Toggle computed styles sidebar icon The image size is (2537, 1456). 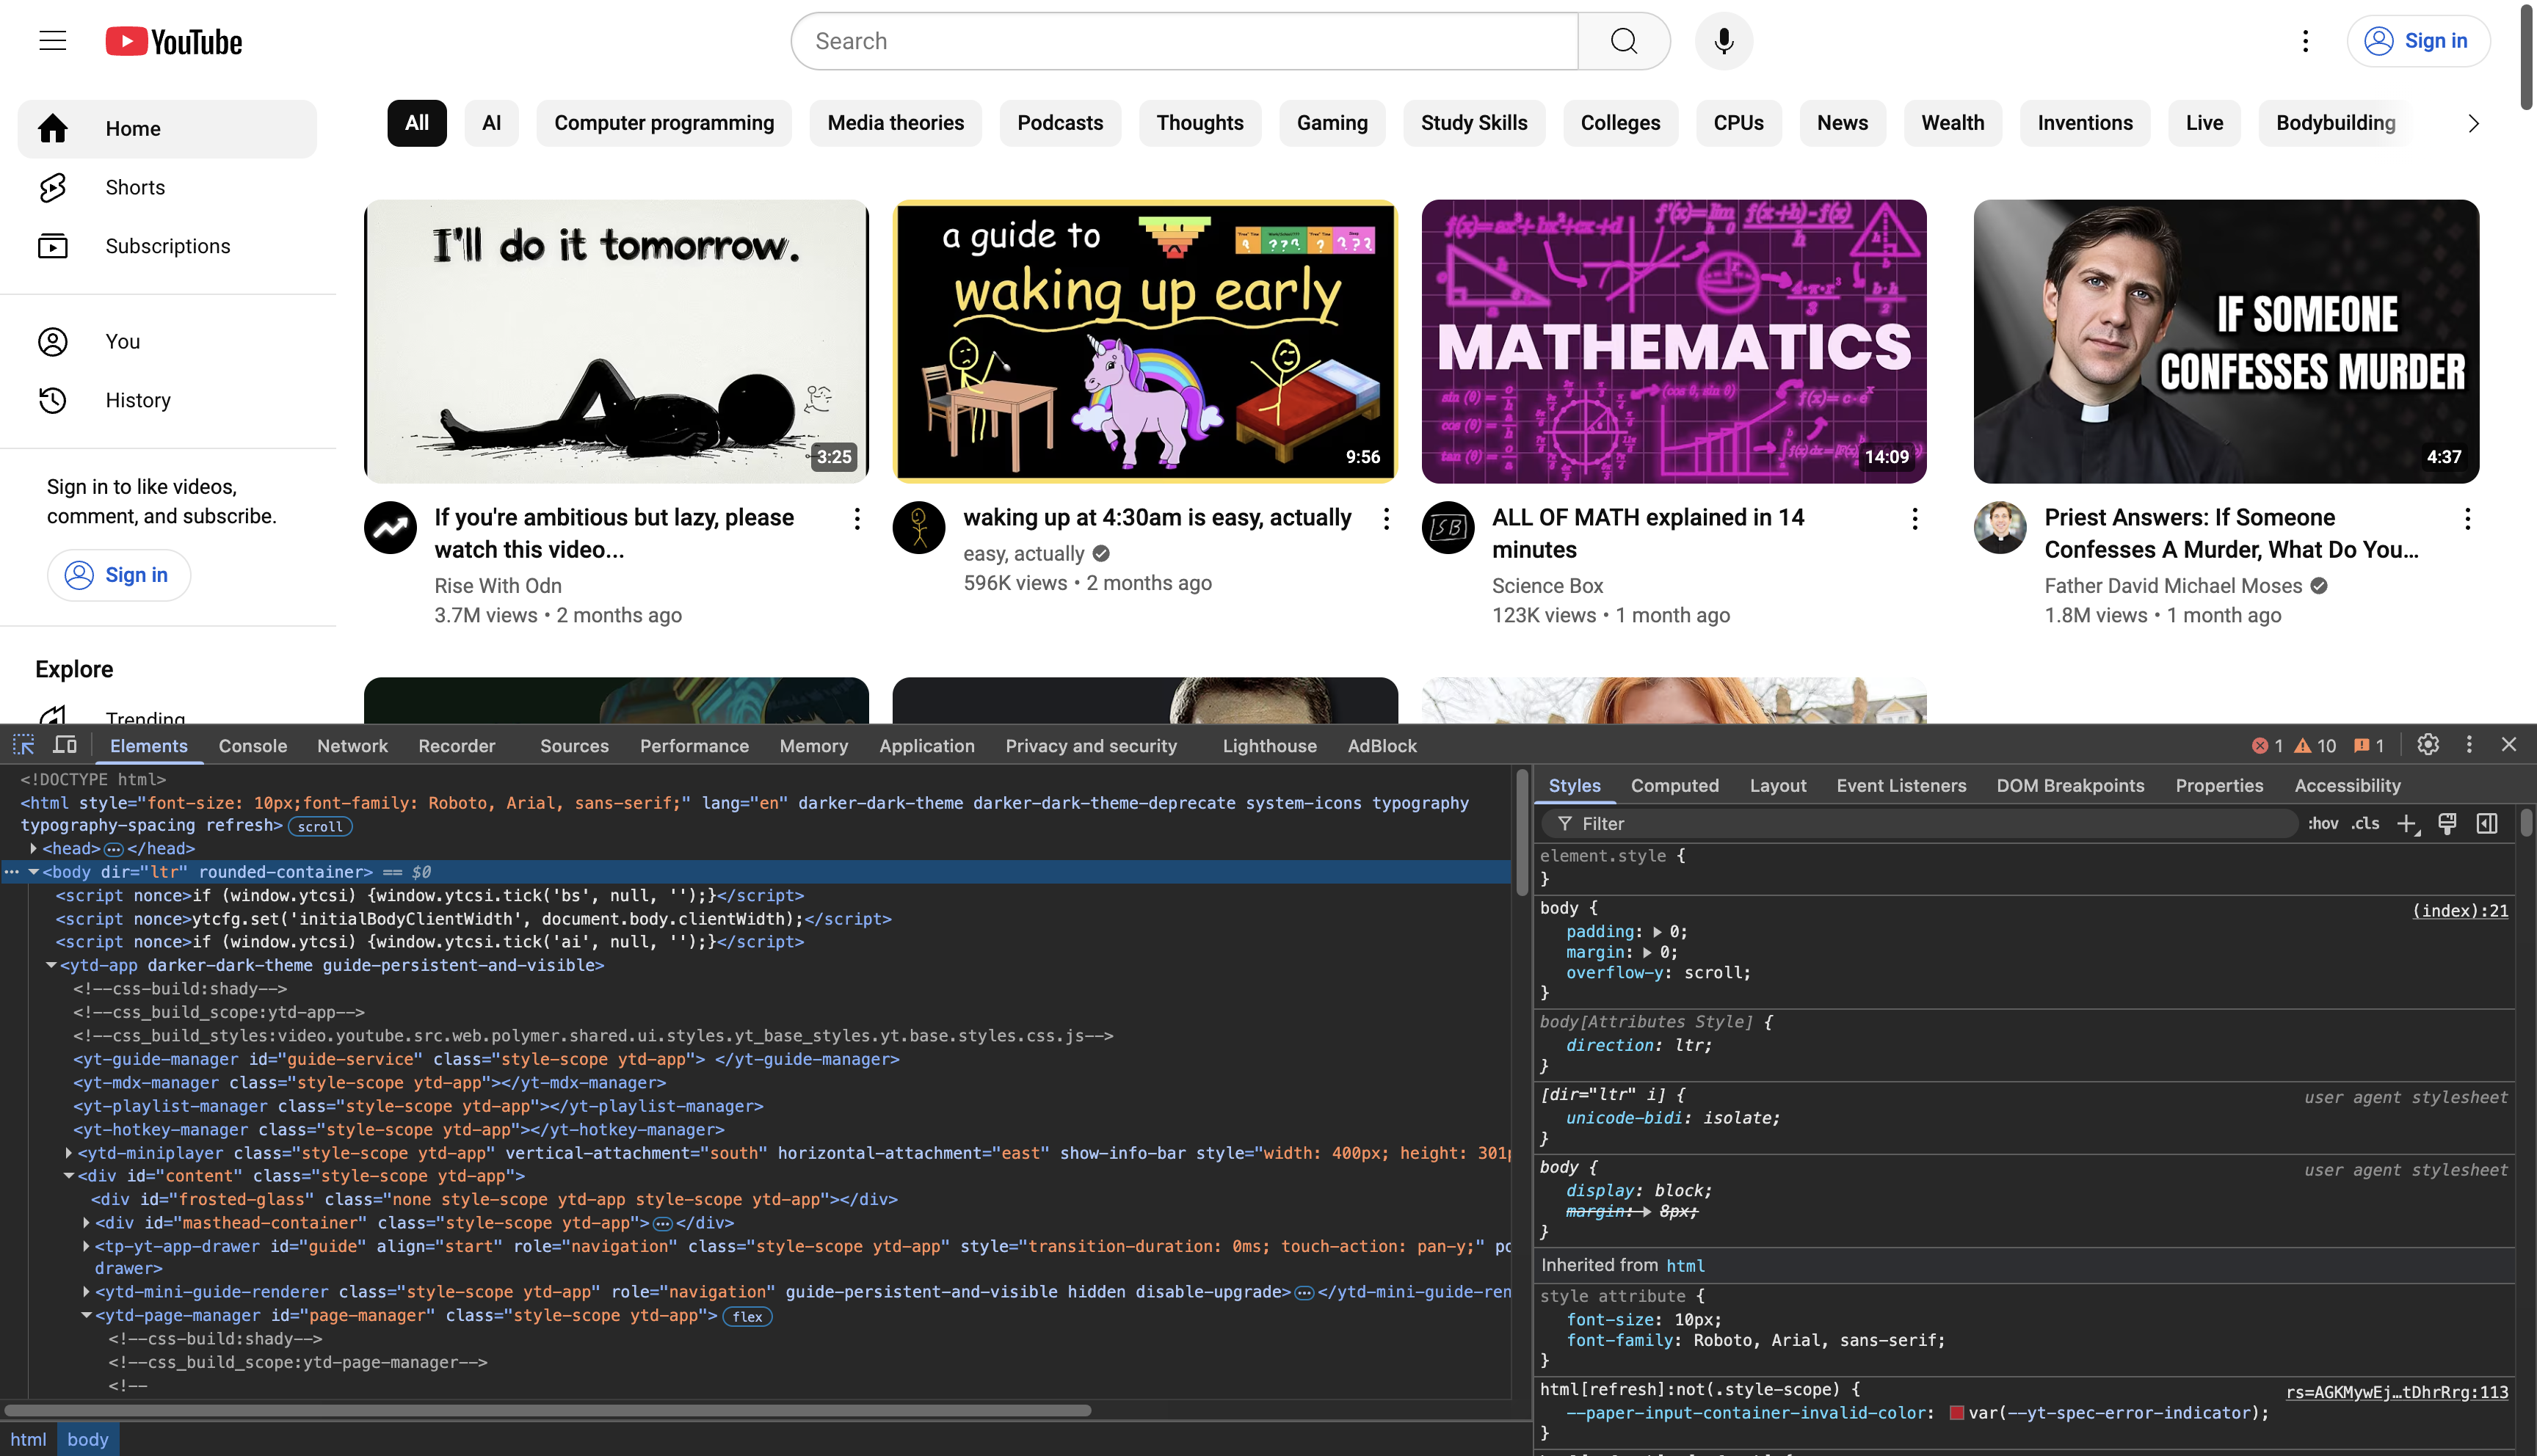(2487, 824)
